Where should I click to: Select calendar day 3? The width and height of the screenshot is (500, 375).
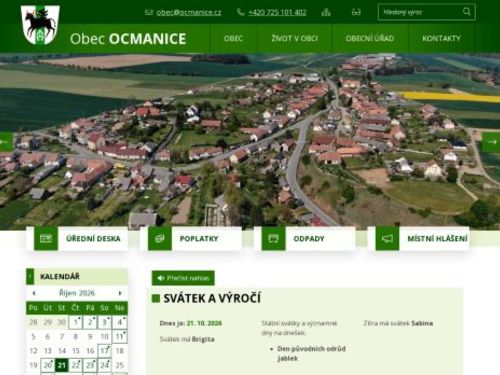click(104, 322)
